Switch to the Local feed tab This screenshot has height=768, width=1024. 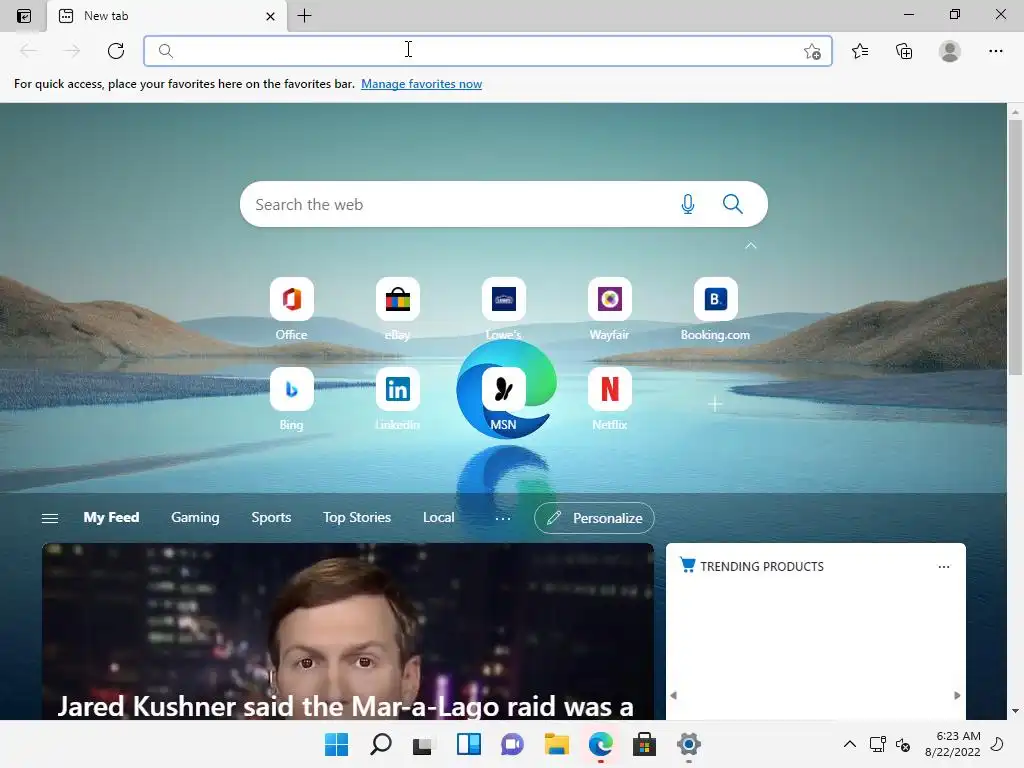438,517
